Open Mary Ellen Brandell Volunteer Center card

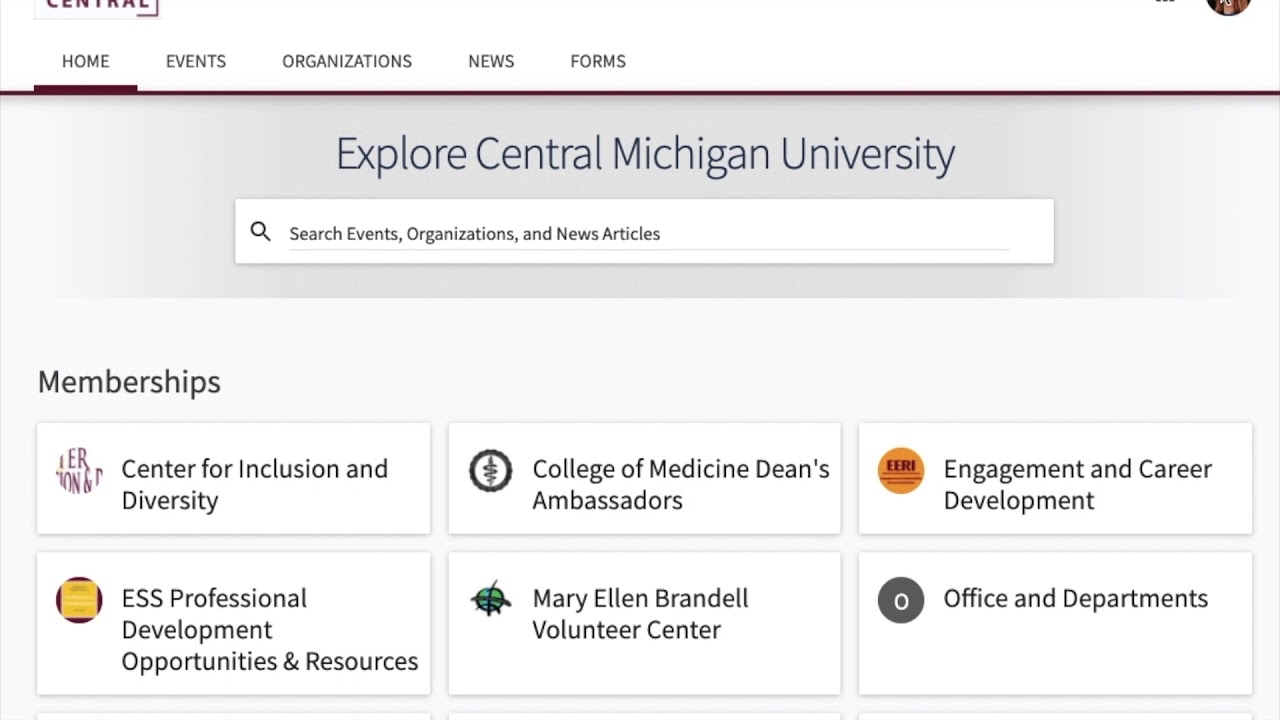click(x=644, y=623)
